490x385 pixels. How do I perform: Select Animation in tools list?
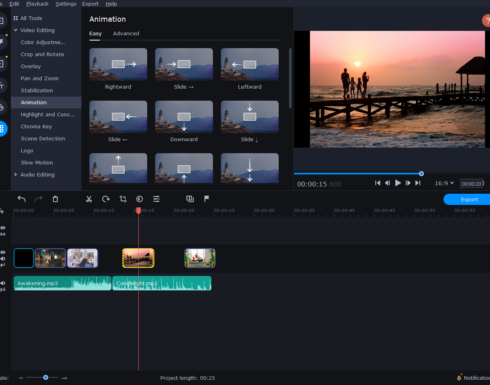46,102
